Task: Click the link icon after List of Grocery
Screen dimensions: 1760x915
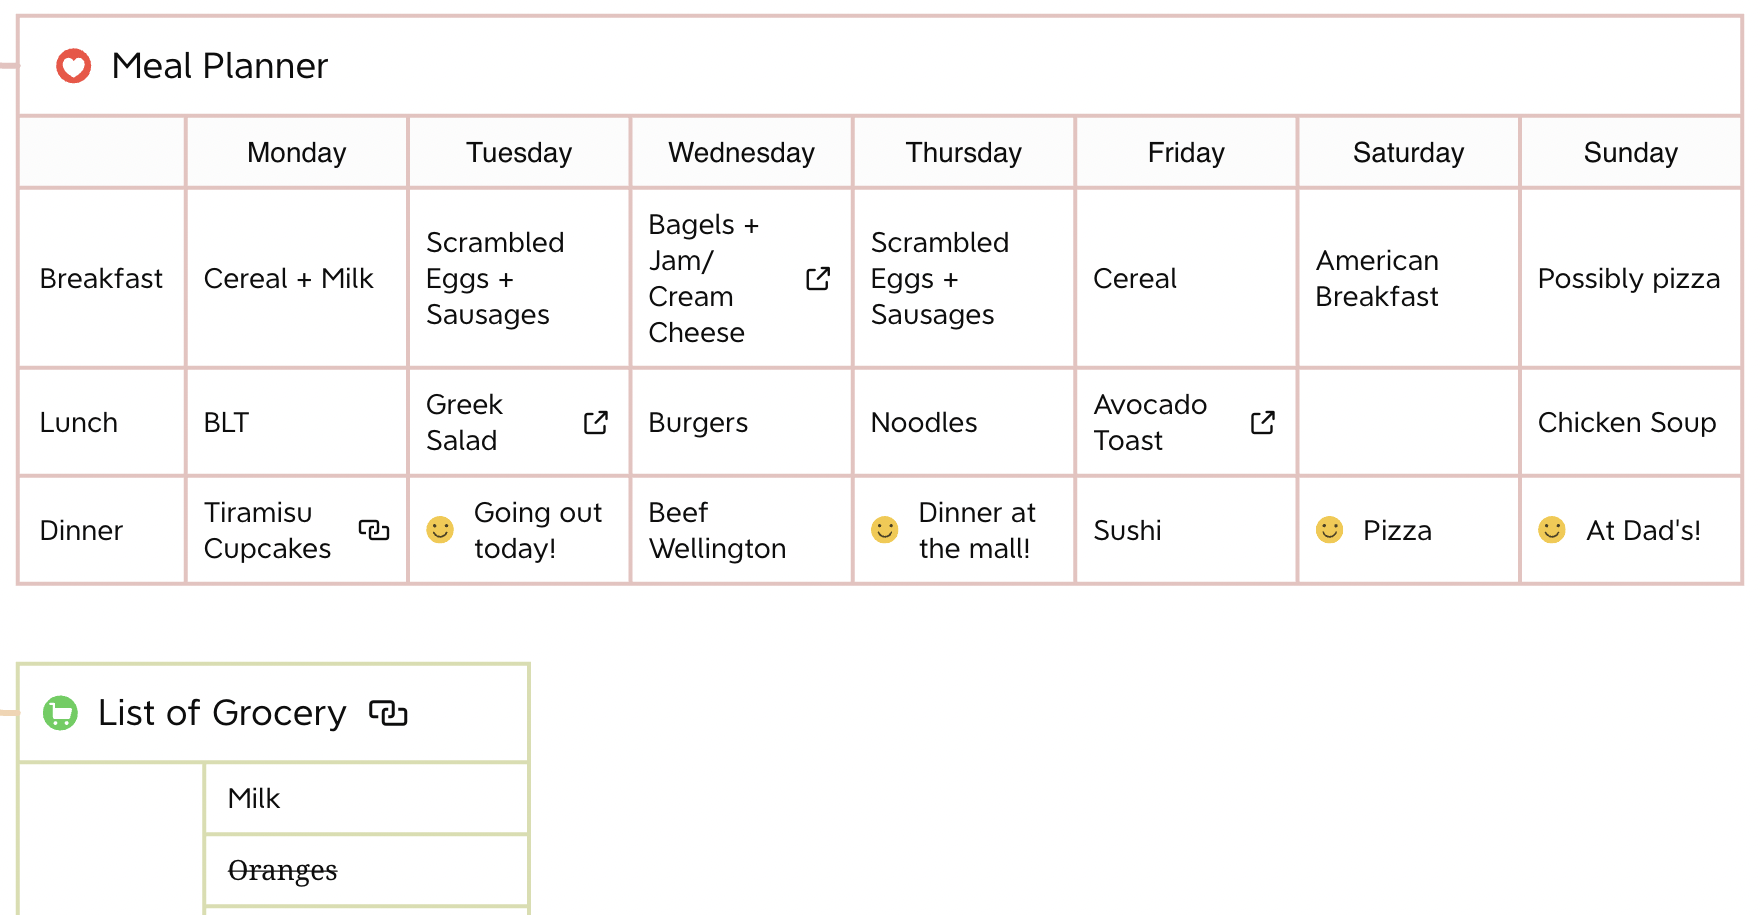Action: [x=388, y=713]
